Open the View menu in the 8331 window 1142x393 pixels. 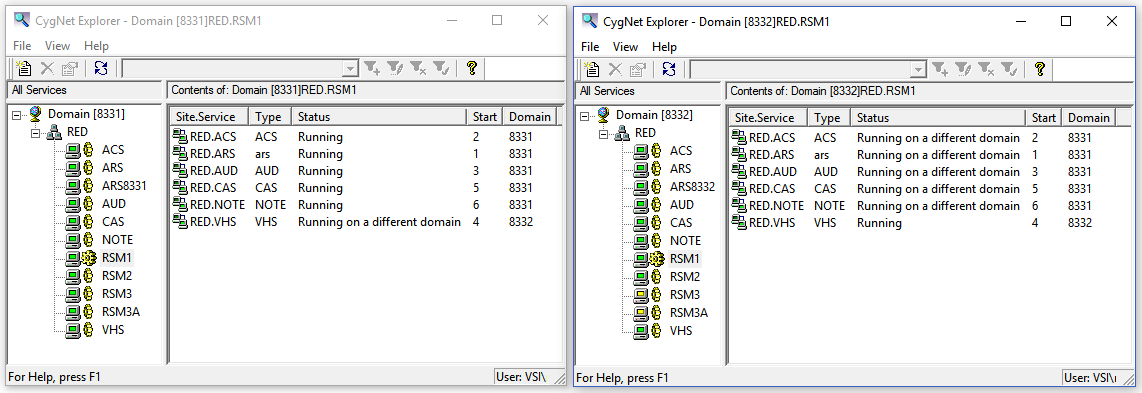click(x=58, y=46)
